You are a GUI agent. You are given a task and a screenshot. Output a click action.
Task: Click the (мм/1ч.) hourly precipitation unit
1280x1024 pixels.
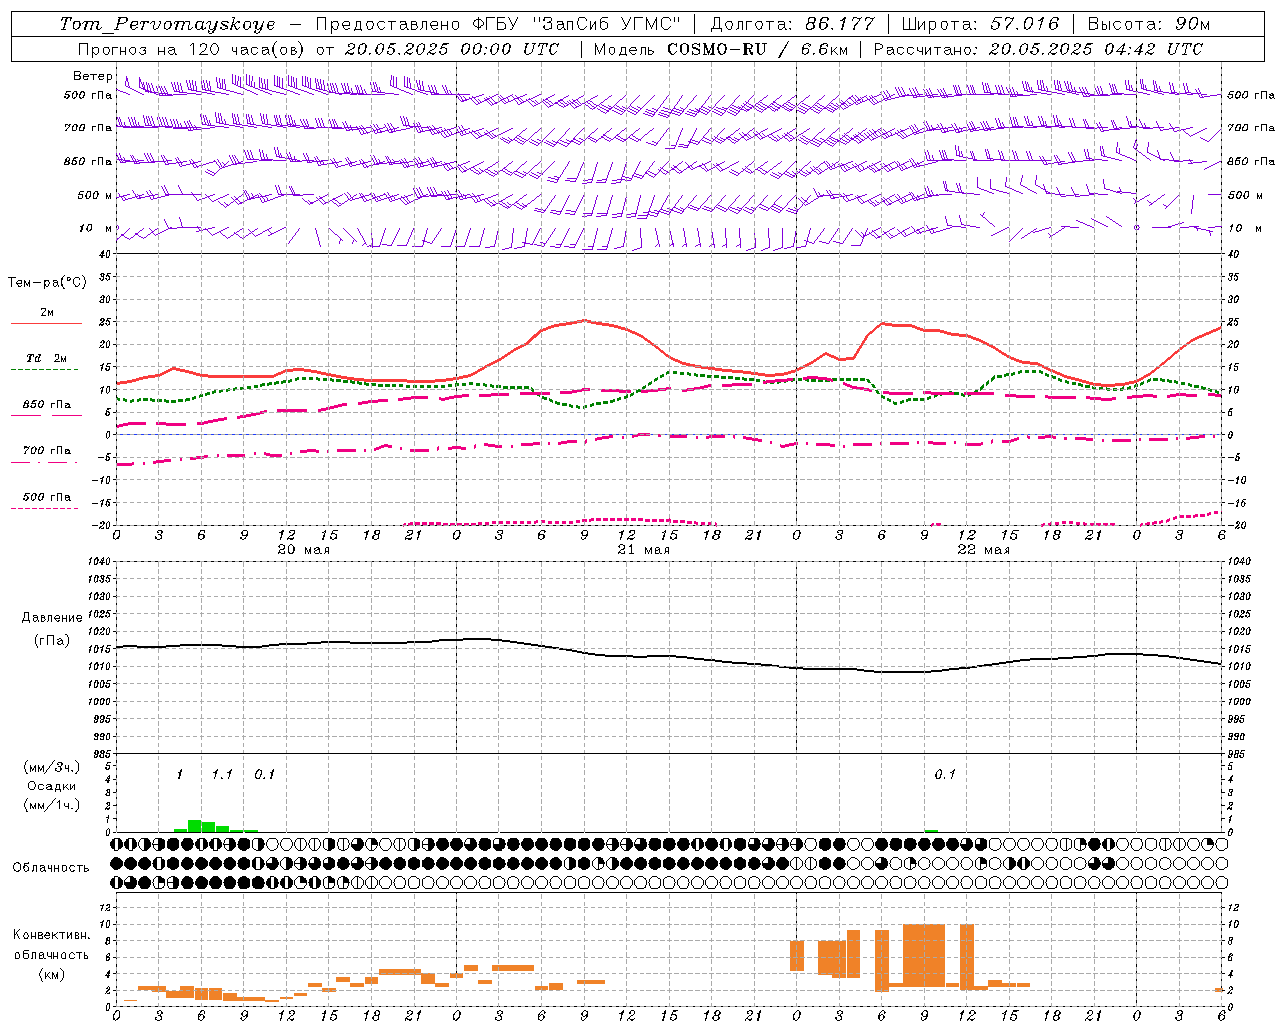[x=51, y=805]
